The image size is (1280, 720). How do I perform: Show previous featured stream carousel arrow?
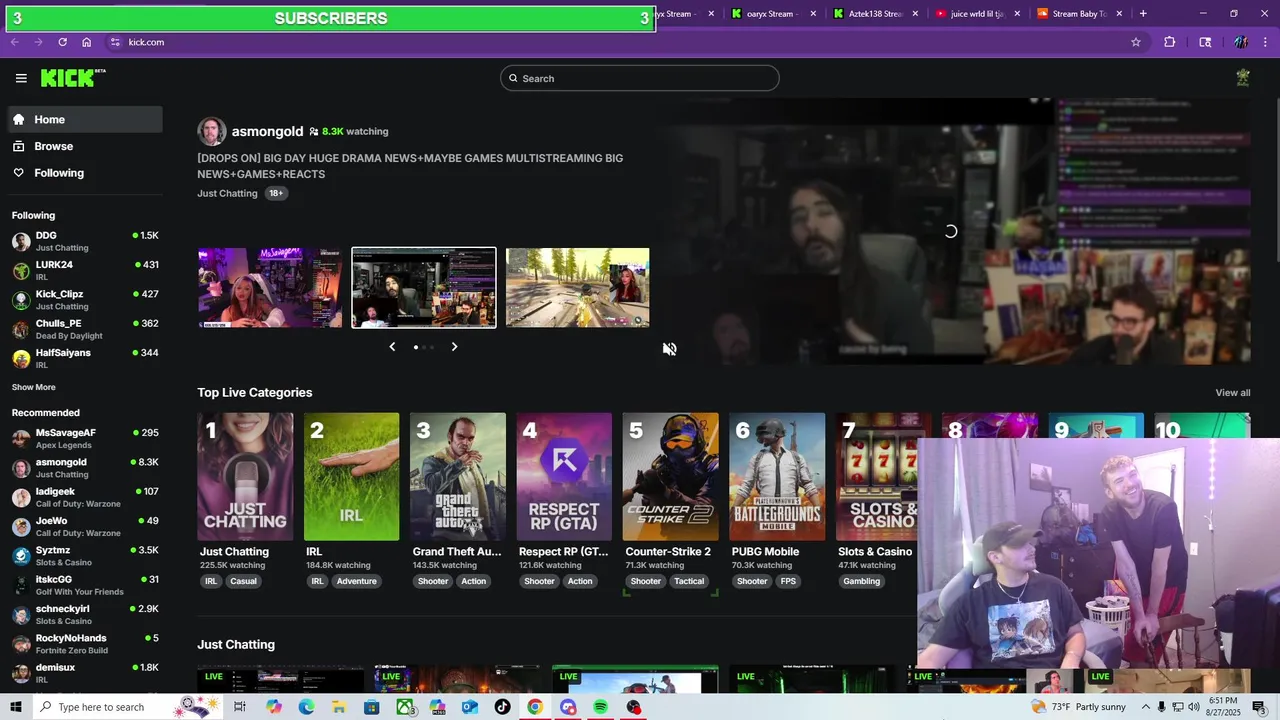click(392, 347)
